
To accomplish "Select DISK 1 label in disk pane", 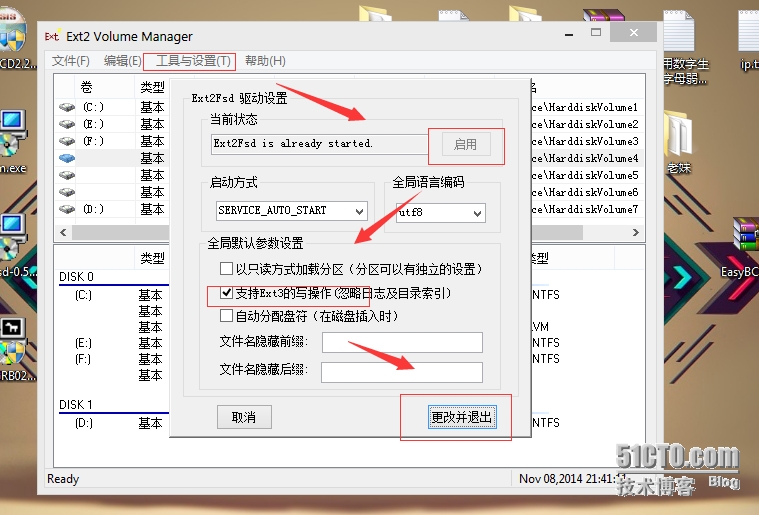I will [76, 404].
